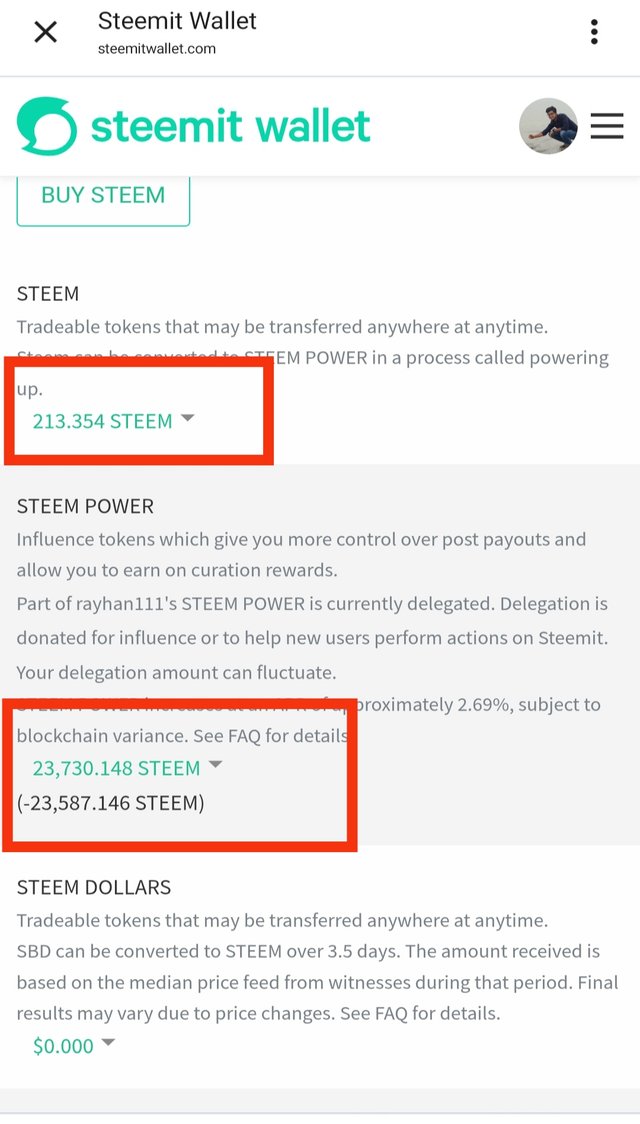Expand the 213.354 STEEM balance text
Viewport: 640px width, 1124px height.
(102, 421)
